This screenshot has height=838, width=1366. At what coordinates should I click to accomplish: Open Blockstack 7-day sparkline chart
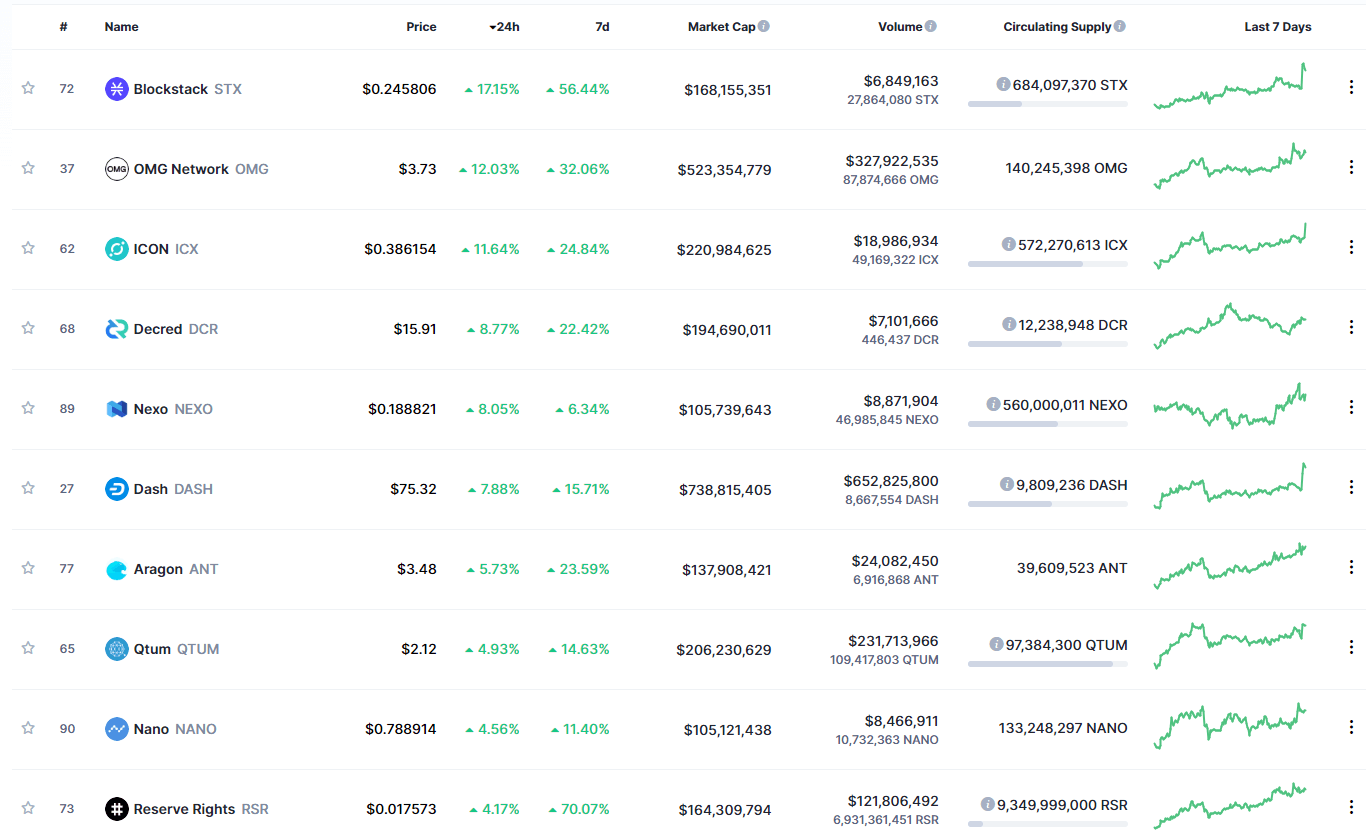coord(1230,87)
